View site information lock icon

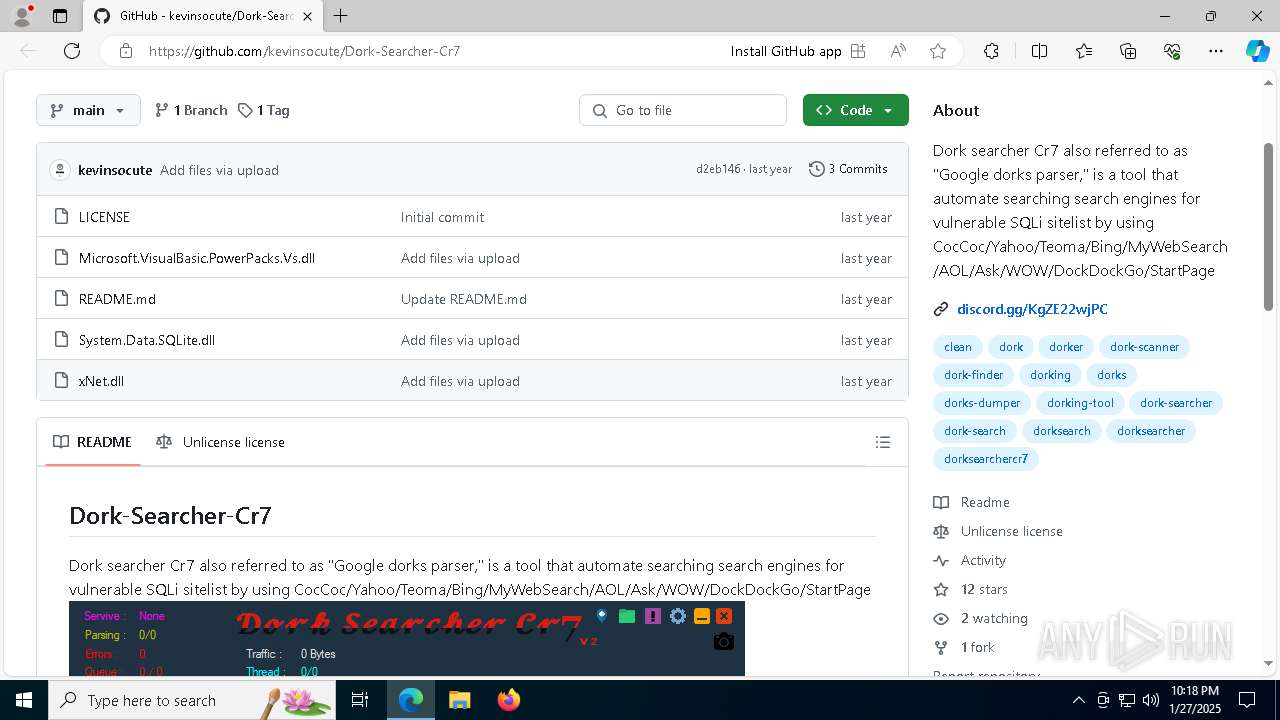coord(126,51)
